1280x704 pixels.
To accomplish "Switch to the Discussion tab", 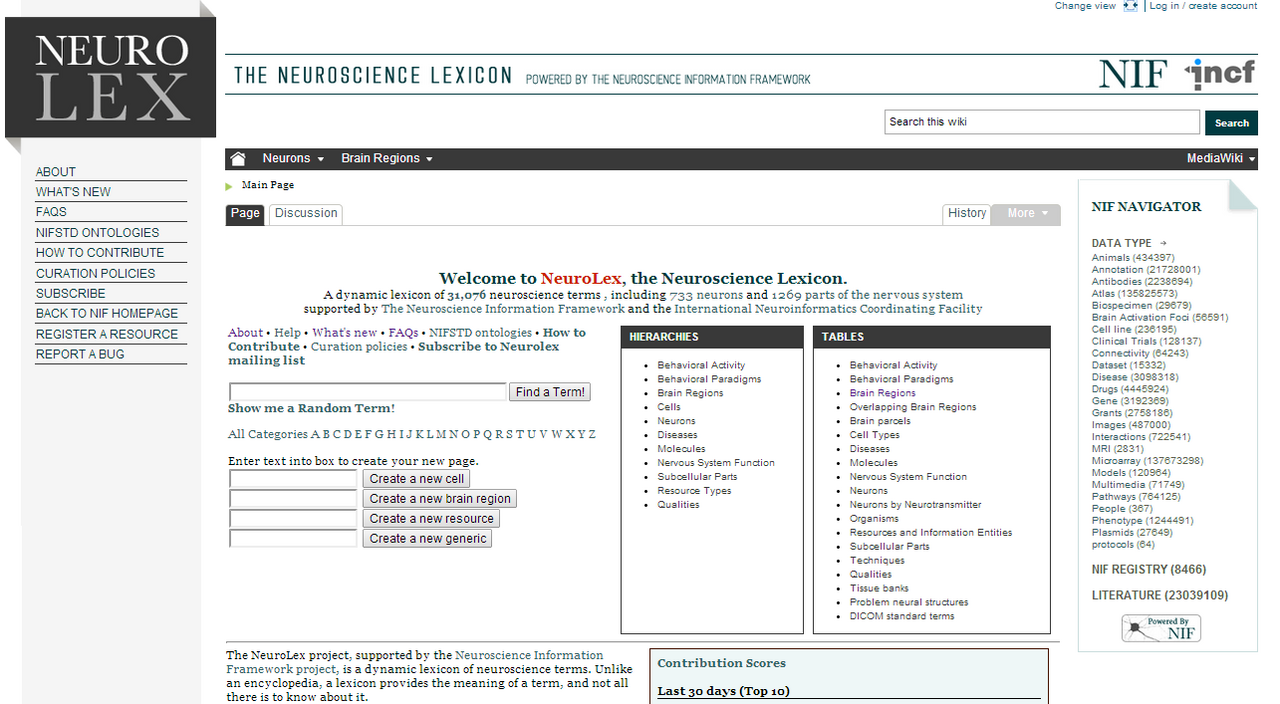I will 306,213.
